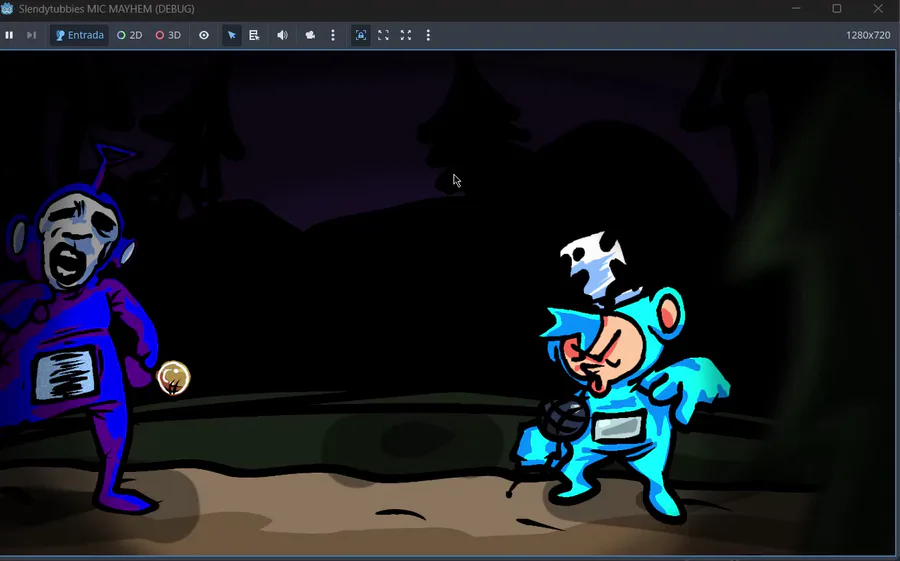The height and width of the screenshot is (561, 900).
Task: Click the list select mode icon
Action: click(x=254, y=35)
